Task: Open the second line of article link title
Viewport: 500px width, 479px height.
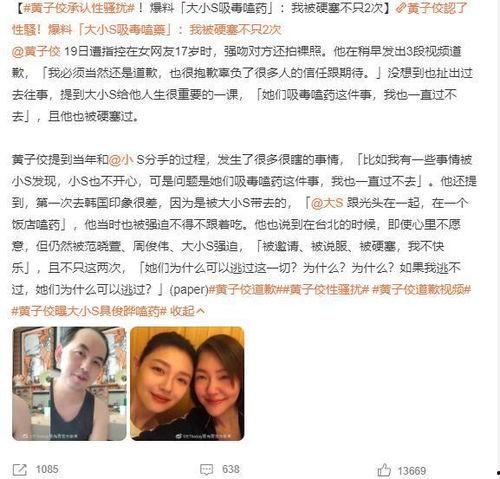Action: 147,30
